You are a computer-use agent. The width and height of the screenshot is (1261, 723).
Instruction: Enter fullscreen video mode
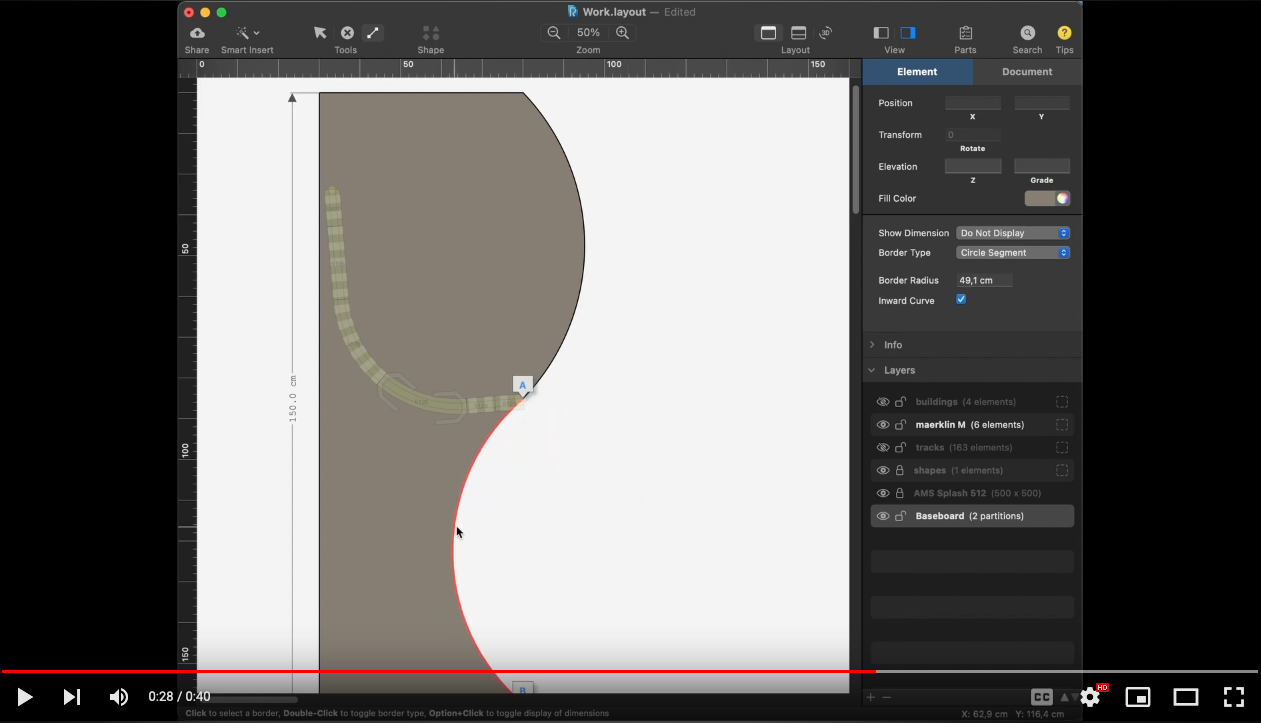tap(1234, 697)
